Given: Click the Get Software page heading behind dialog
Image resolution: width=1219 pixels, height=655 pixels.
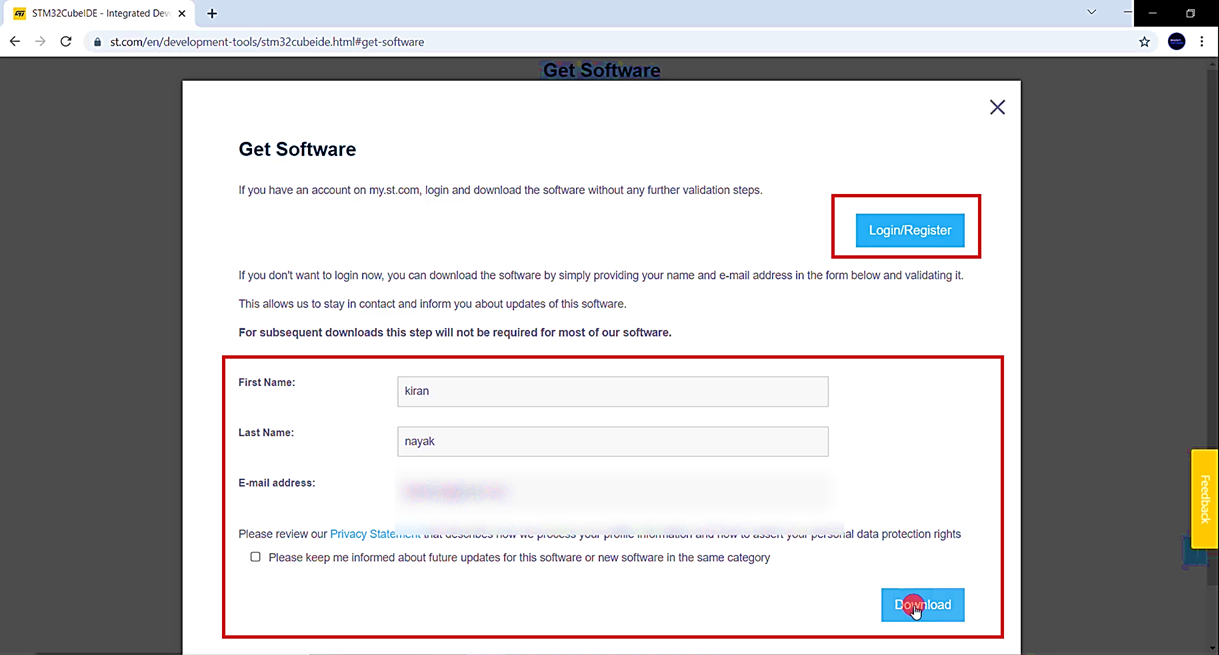Looking at the screenshot, I should [602, 70].
